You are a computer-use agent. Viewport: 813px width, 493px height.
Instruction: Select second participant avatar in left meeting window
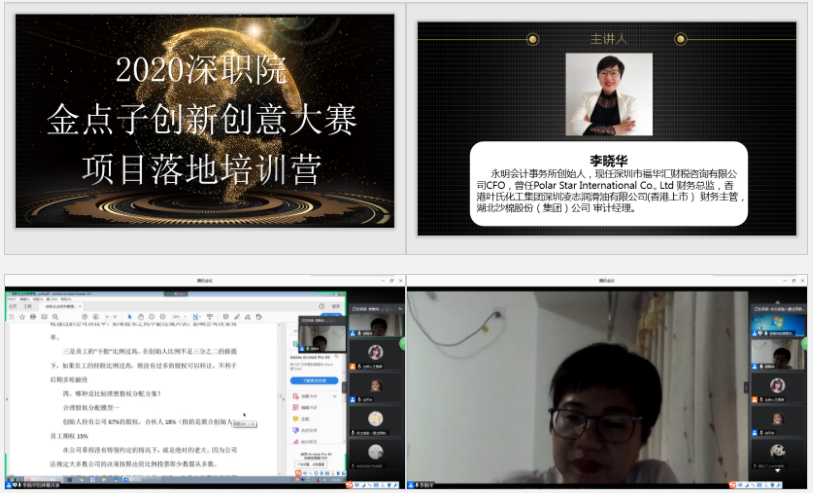(376, 353)
